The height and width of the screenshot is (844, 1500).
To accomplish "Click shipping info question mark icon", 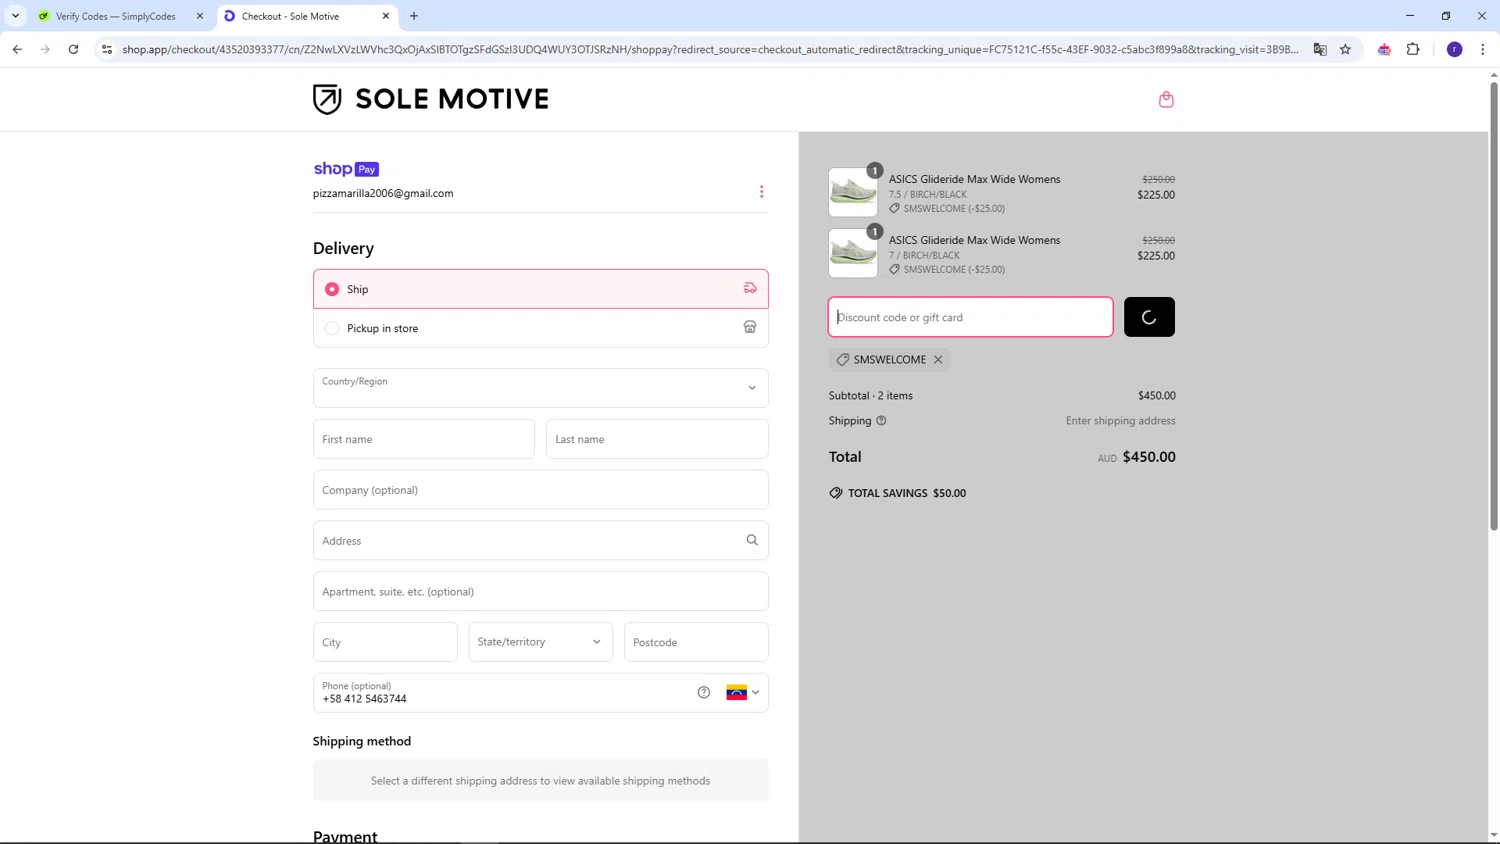I will tap(881, 420).
